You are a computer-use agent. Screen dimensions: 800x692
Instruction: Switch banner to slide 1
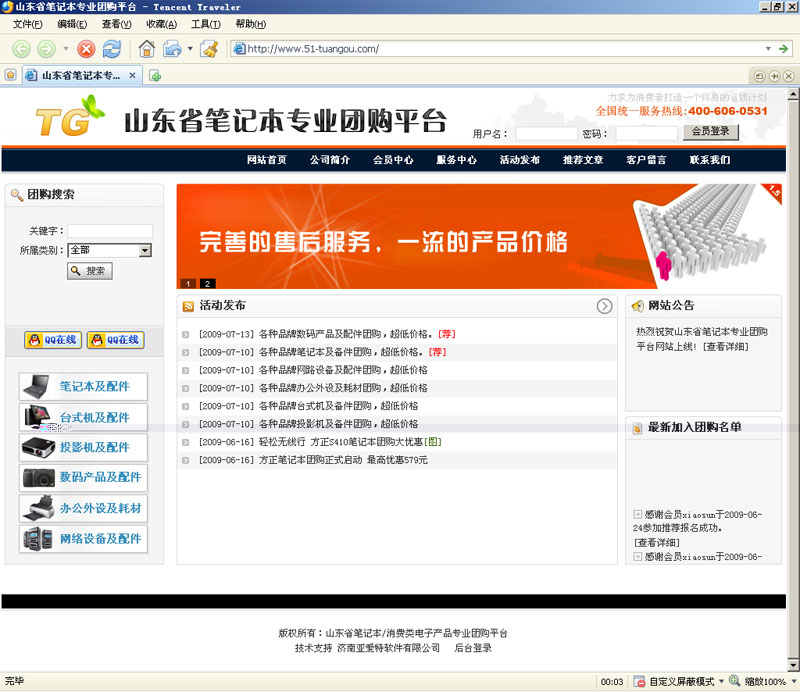[188, 283]
